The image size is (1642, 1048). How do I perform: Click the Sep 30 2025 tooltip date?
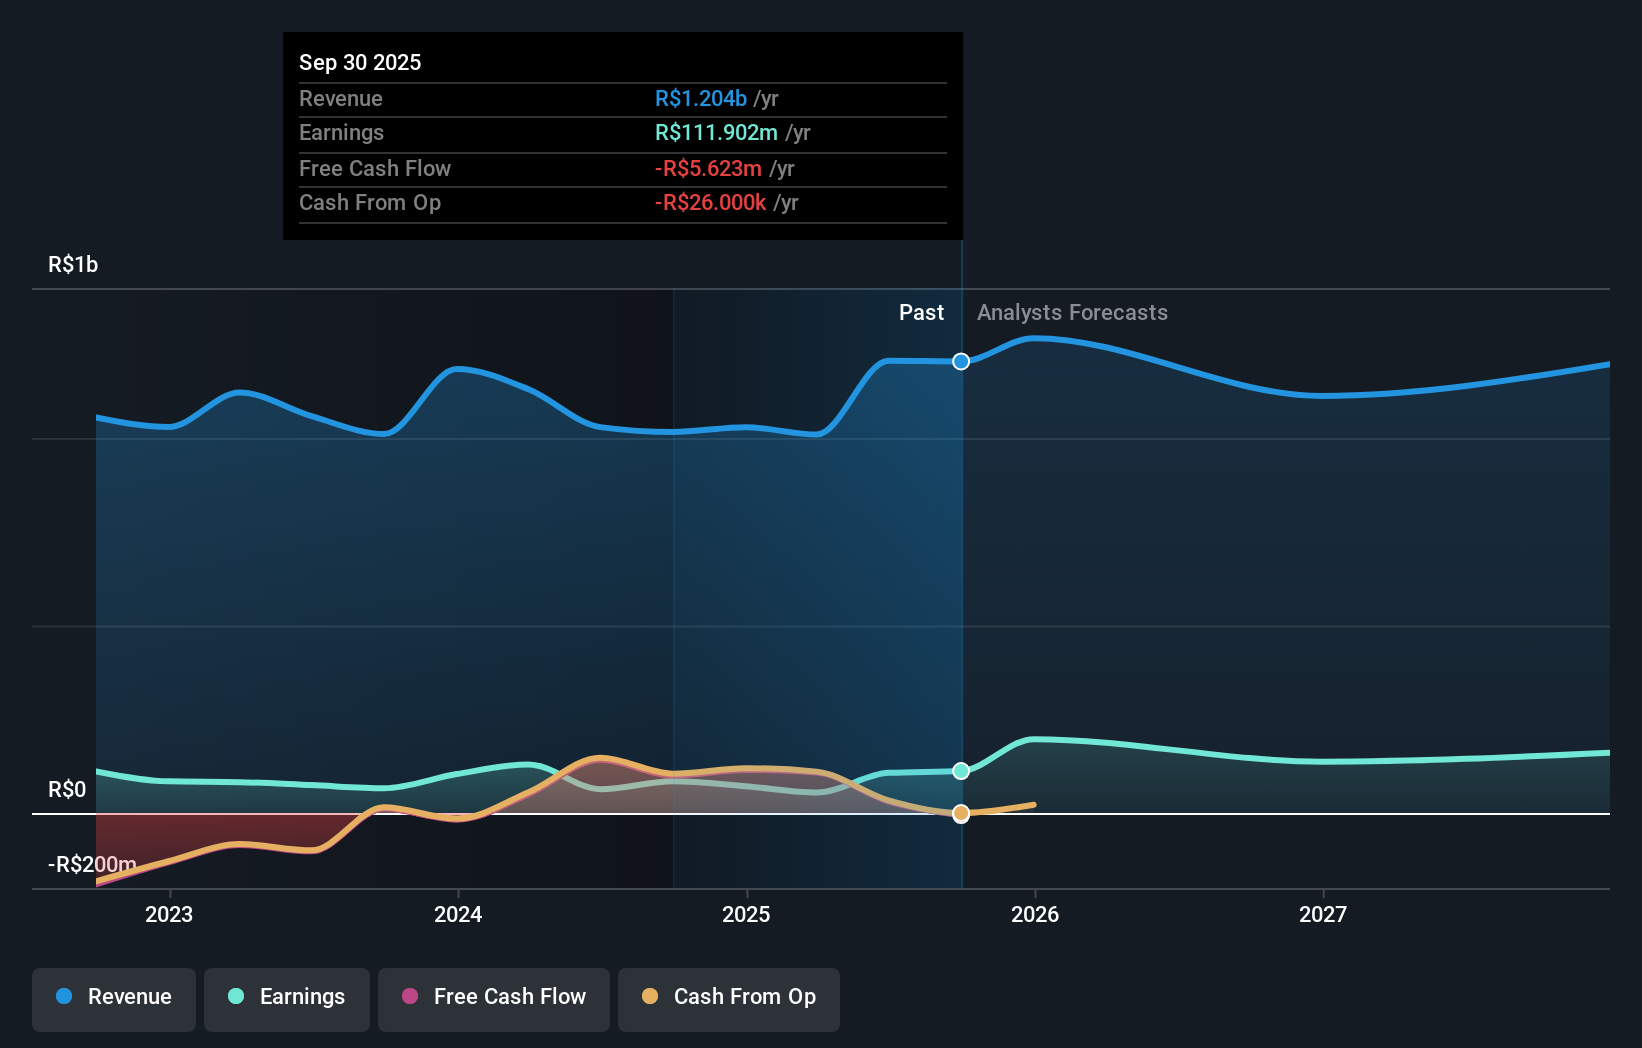point(360,62)
